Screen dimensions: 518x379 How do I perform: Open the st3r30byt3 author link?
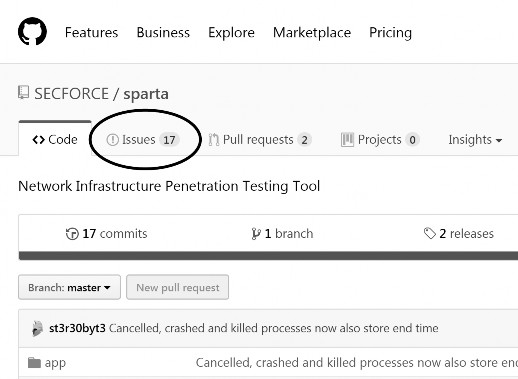click(x=77, y=328)
